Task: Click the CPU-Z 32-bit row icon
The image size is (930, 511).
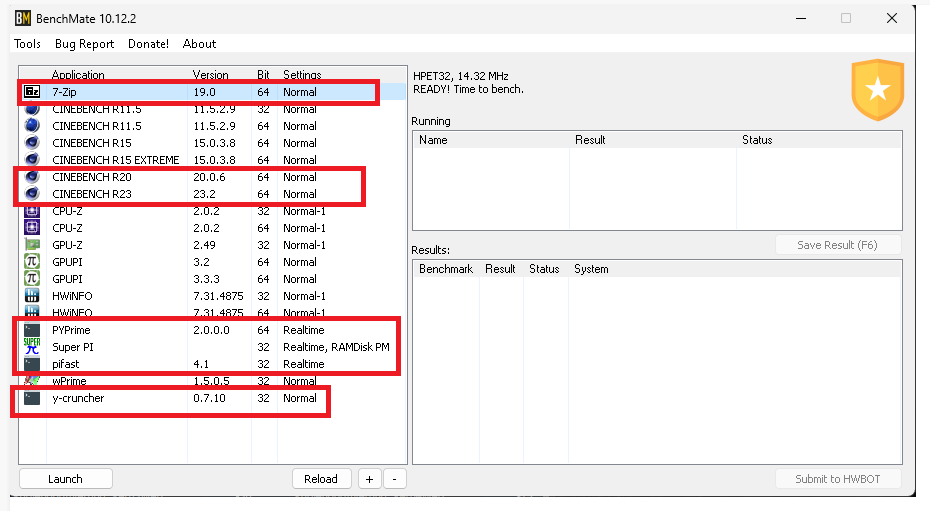Action: tap(32, 211)
